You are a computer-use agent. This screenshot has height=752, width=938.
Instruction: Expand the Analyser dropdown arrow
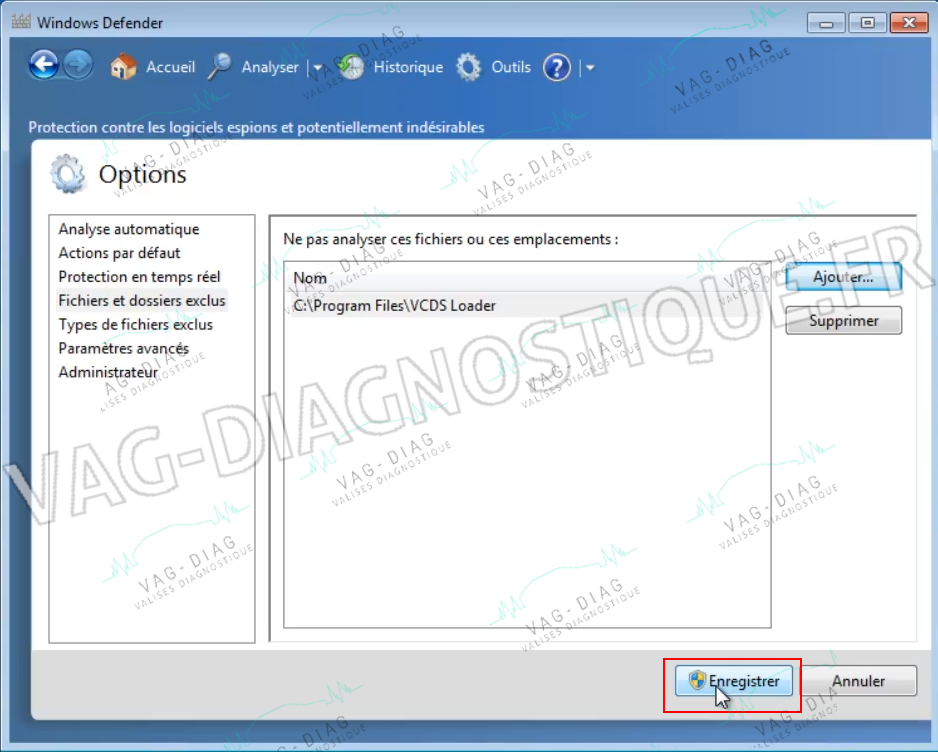click(318, 68)
